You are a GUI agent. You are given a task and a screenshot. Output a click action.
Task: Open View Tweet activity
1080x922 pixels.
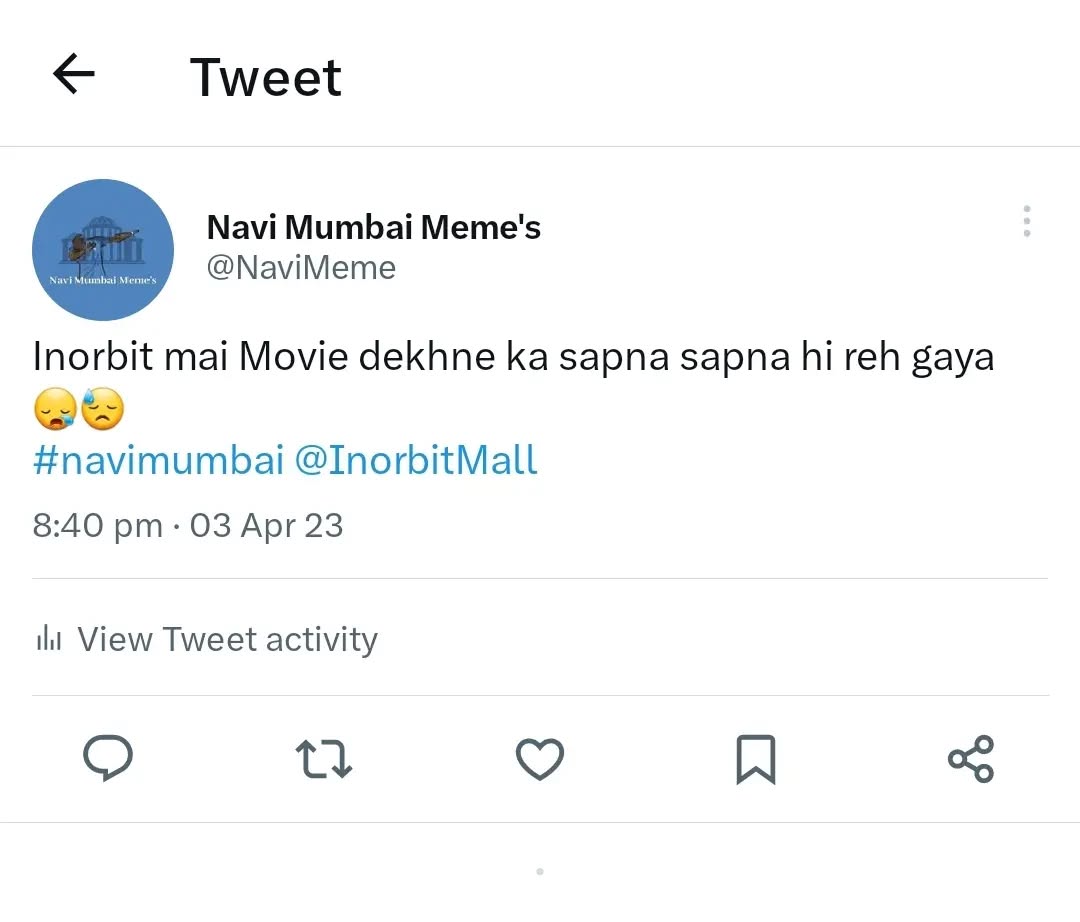click(x=227, y=639)
